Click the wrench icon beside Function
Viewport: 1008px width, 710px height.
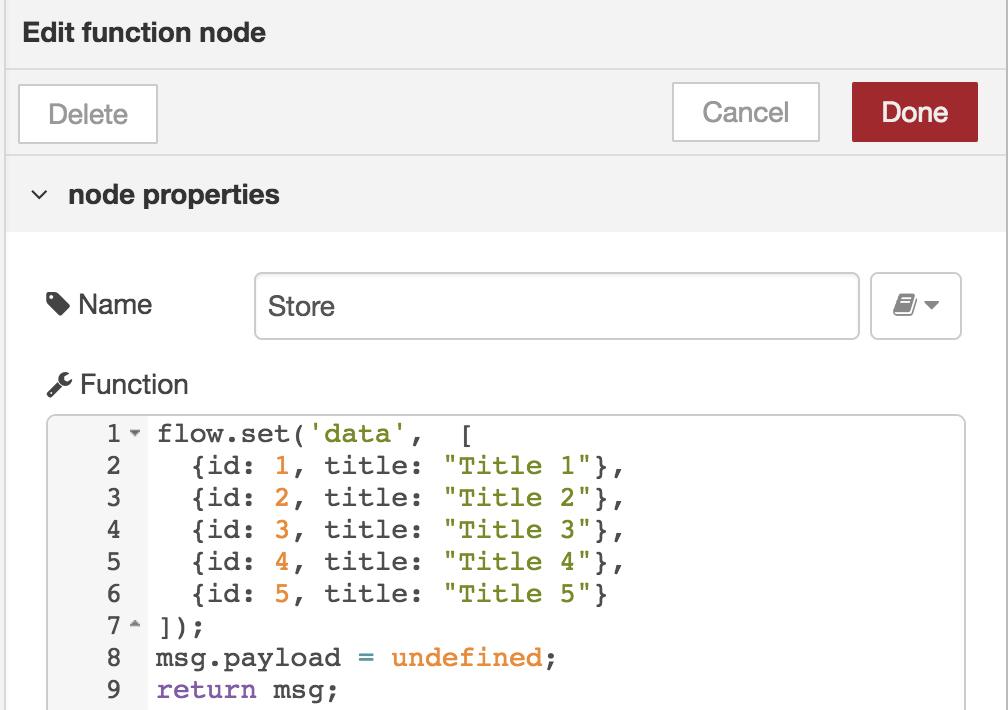tap(59, 385)
